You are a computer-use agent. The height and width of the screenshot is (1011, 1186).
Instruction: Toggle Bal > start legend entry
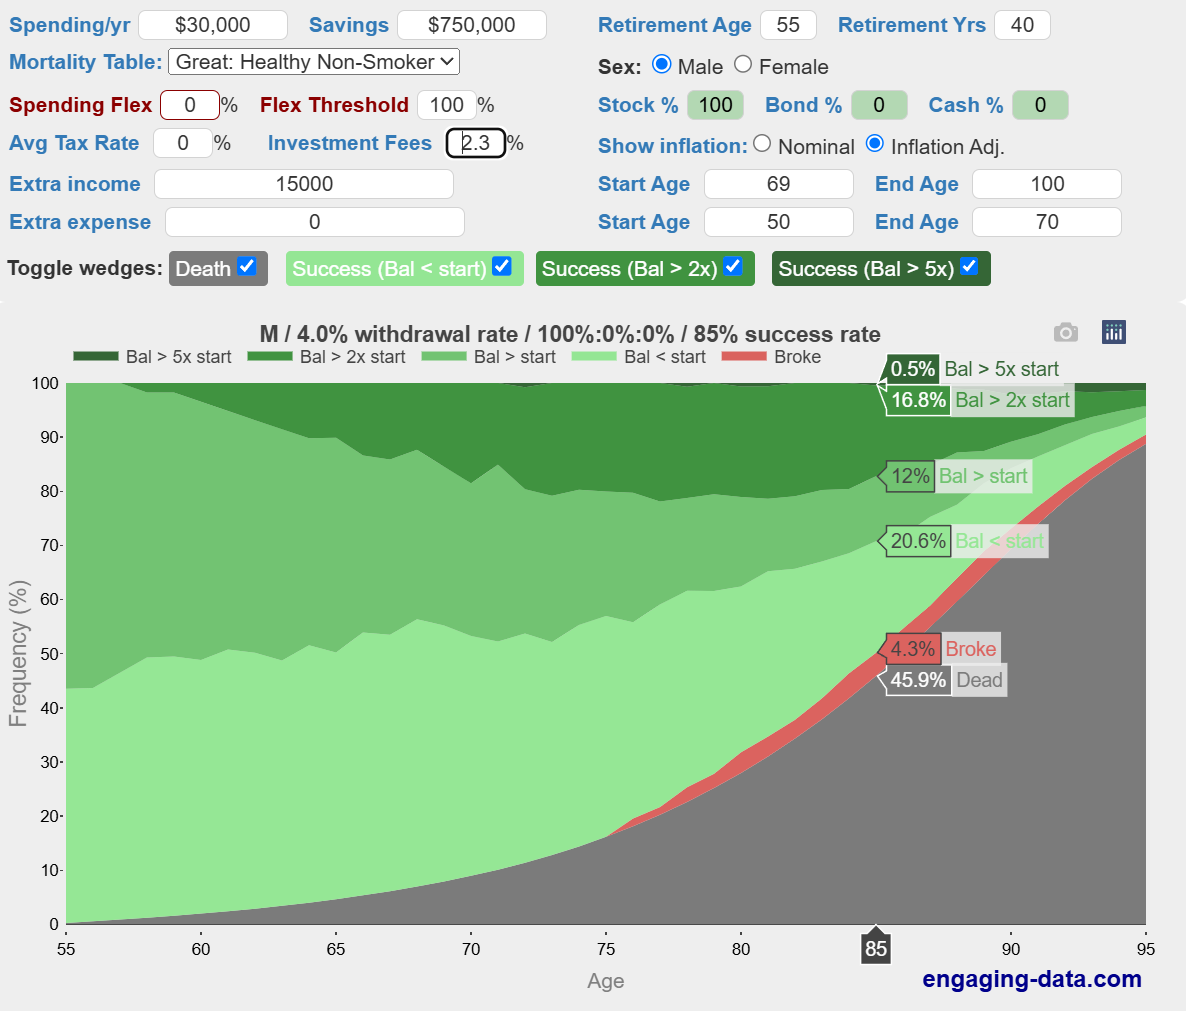point(489,357)
